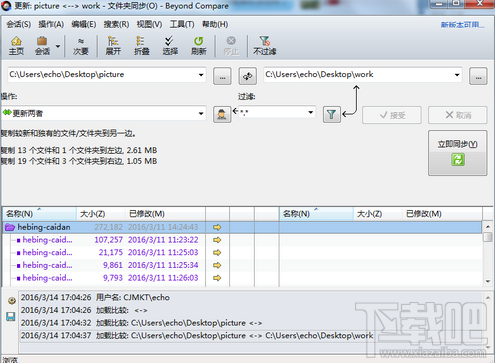Viewport: 495px width, 363px height.
Task: Click the log panel scroll up arrow
Action: (x=488, y=298)
